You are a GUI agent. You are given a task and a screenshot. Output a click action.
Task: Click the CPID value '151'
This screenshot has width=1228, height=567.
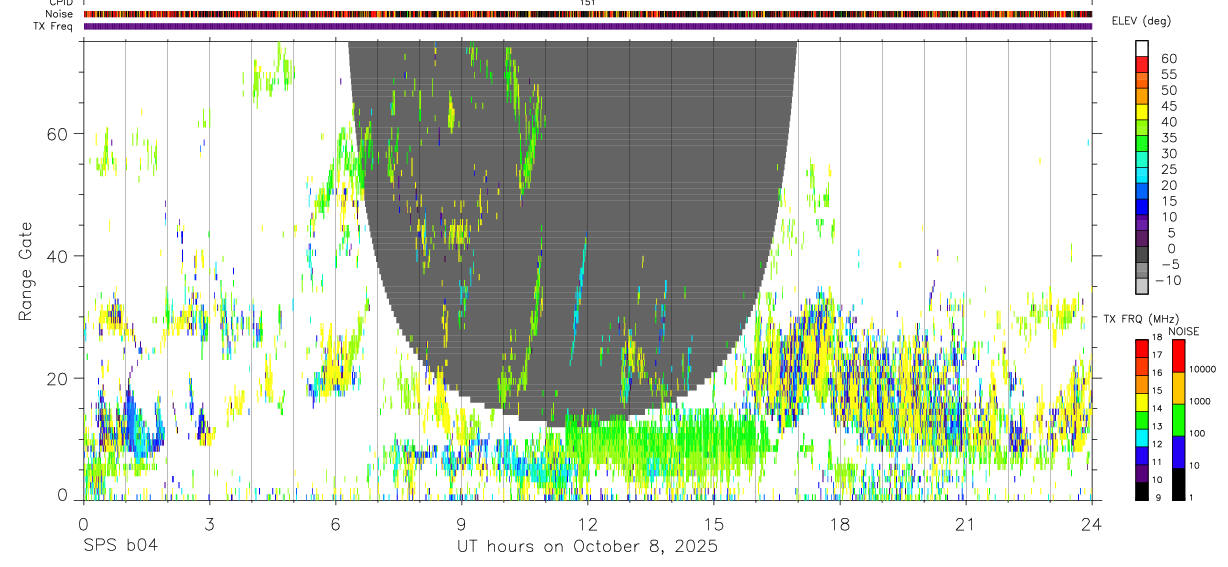[587, 3]
